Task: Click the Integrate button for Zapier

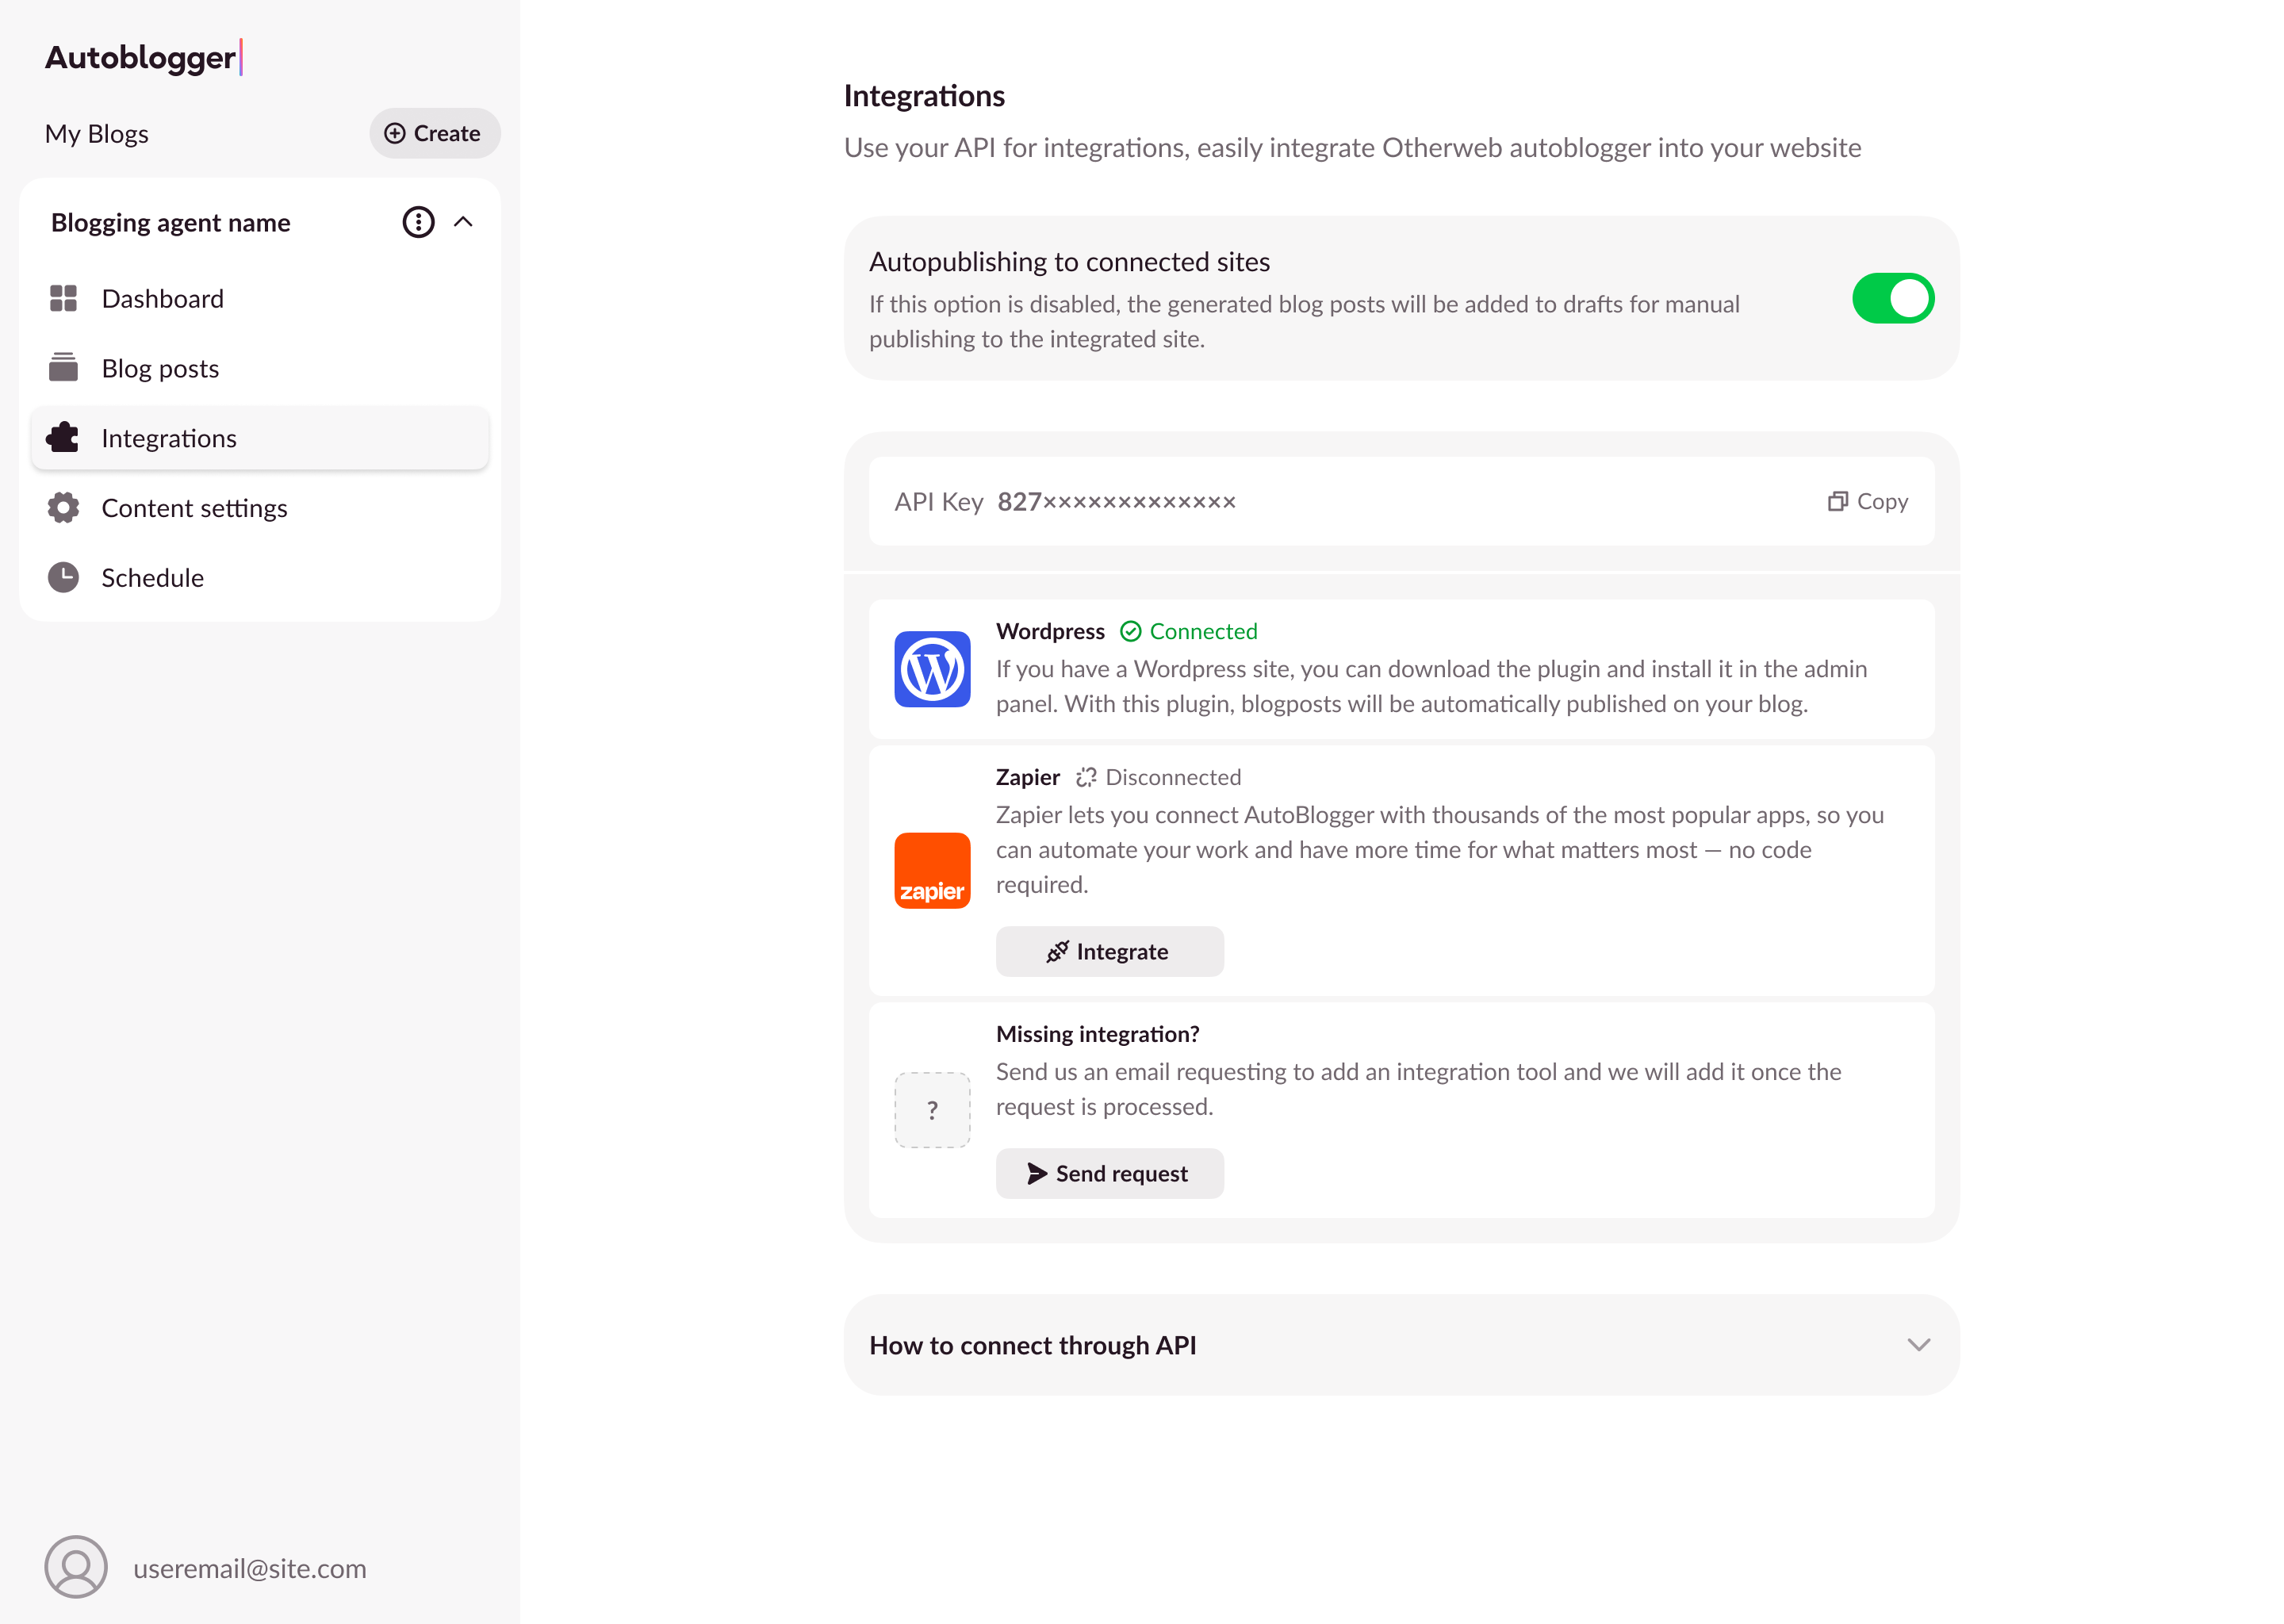Action: click(x=1108, y=951)
